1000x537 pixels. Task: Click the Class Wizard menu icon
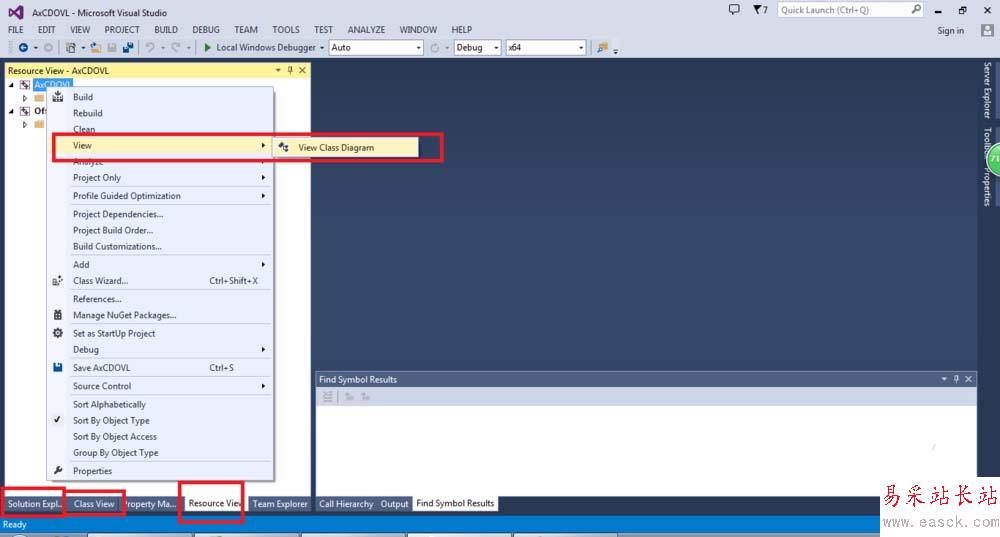coord(57,281)
